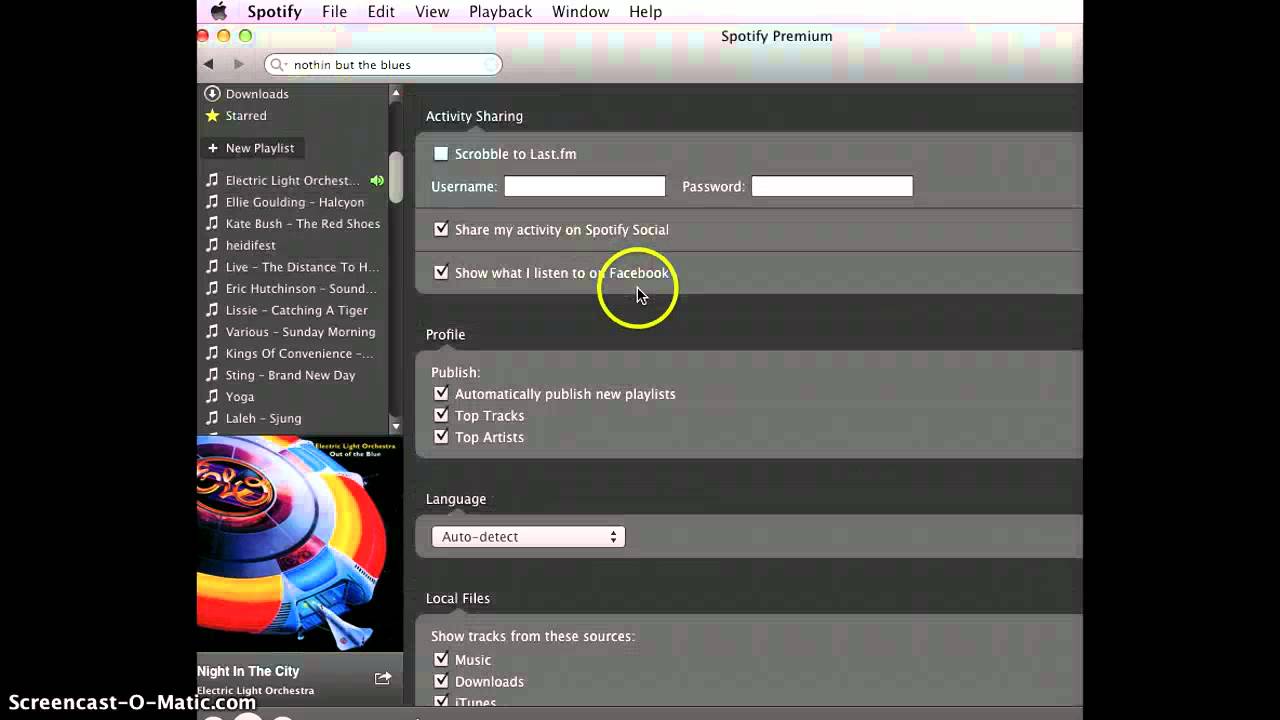Select Electric Light Orchest... playlist
This screenshot has height=720, width=1280.
[x=293, y=180]
